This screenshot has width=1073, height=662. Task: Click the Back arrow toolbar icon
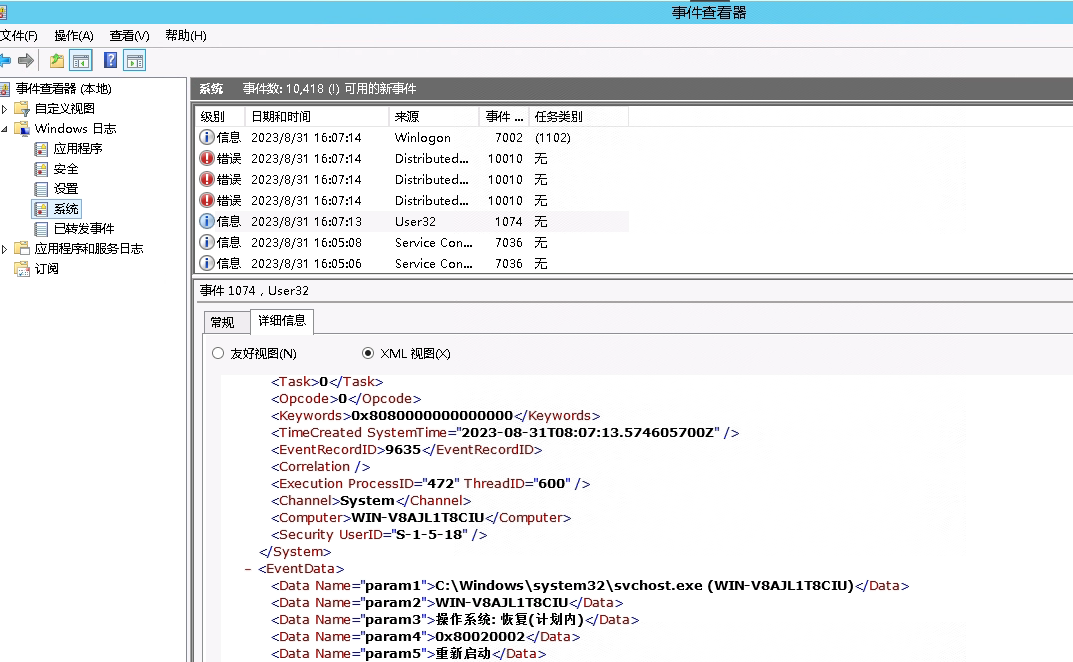point(5,61)
